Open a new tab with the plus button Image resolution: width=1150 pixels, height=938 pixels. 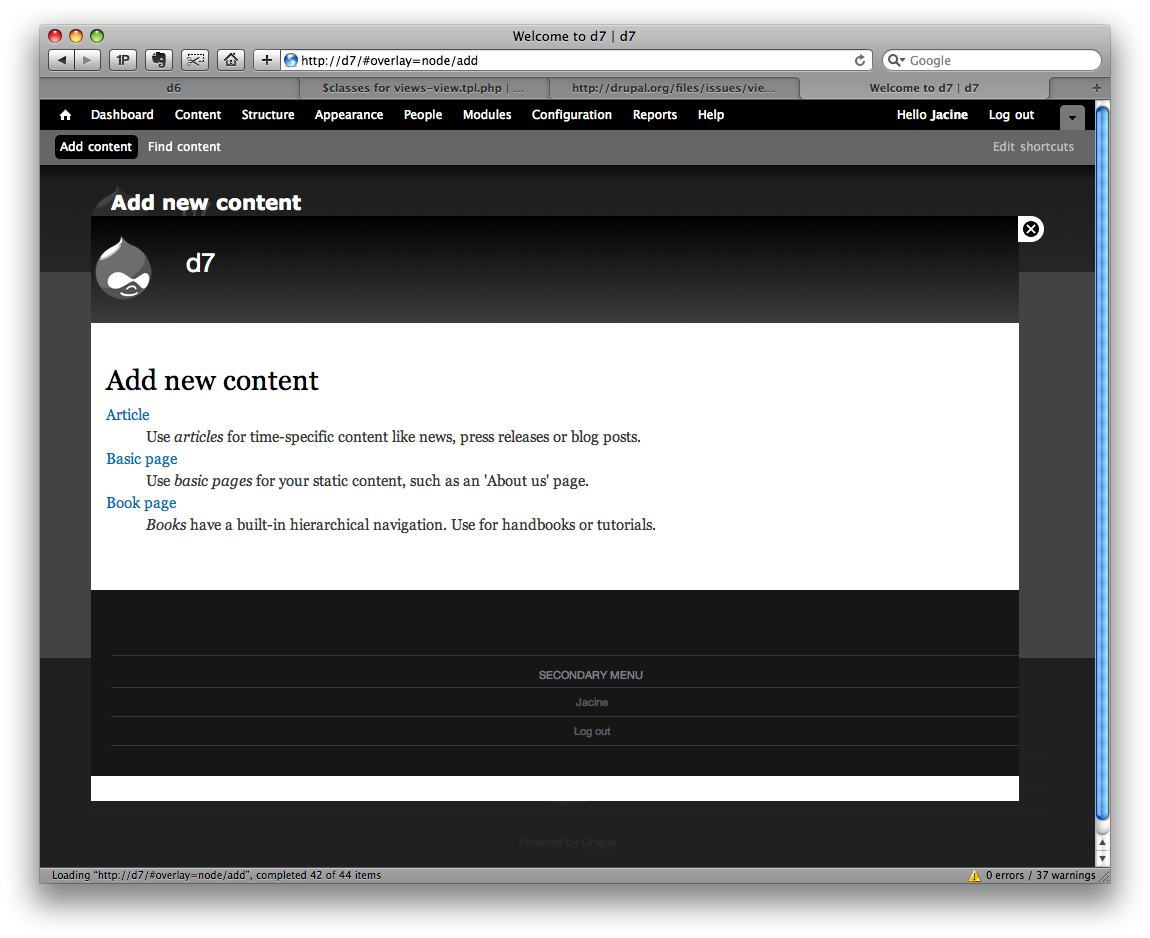point(266,60)
